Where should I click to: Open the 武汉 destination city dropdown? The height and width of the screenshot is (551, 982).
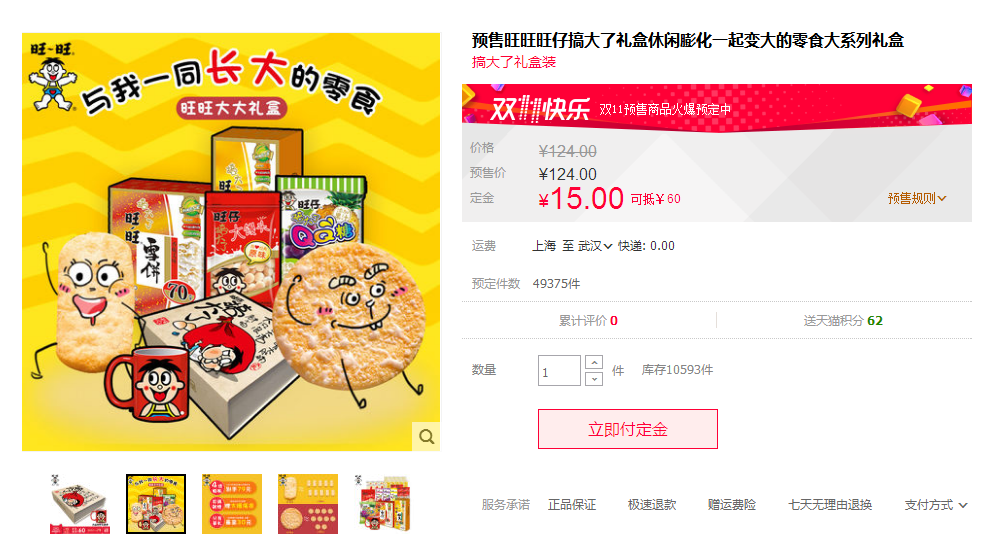point(594,246)
